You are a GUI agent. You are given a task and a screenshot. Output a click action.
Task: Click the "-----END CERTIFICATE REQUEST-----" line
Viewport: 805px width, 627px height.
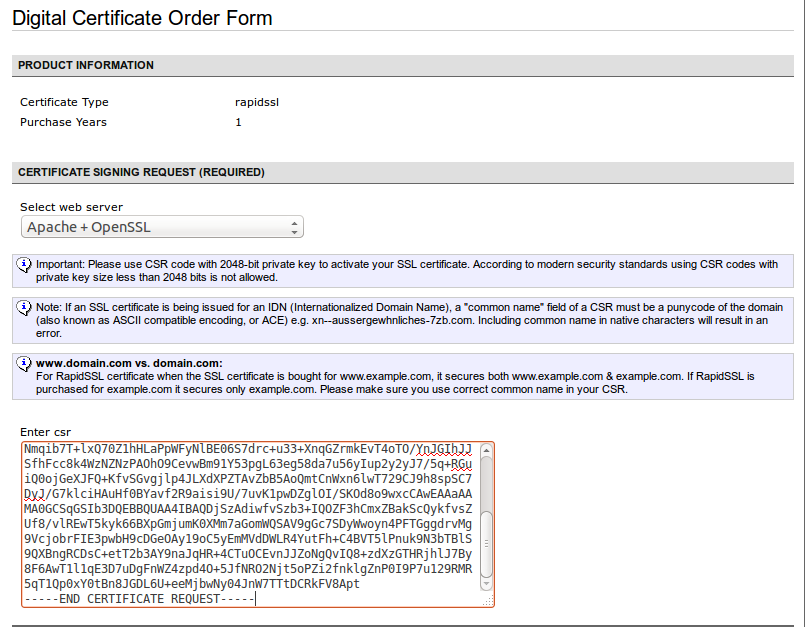click(139, 599)
